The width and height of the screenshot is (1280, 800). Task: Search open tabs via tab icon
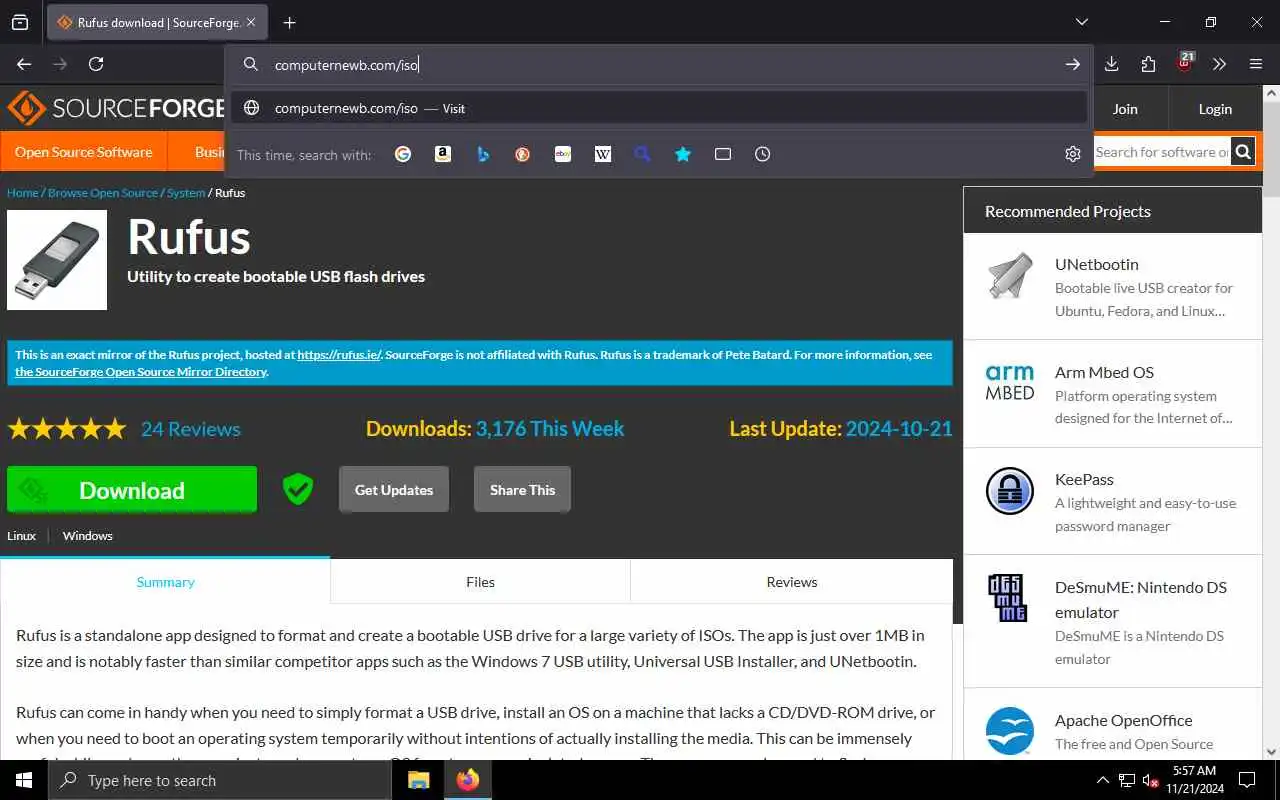[x=723, y=154]
